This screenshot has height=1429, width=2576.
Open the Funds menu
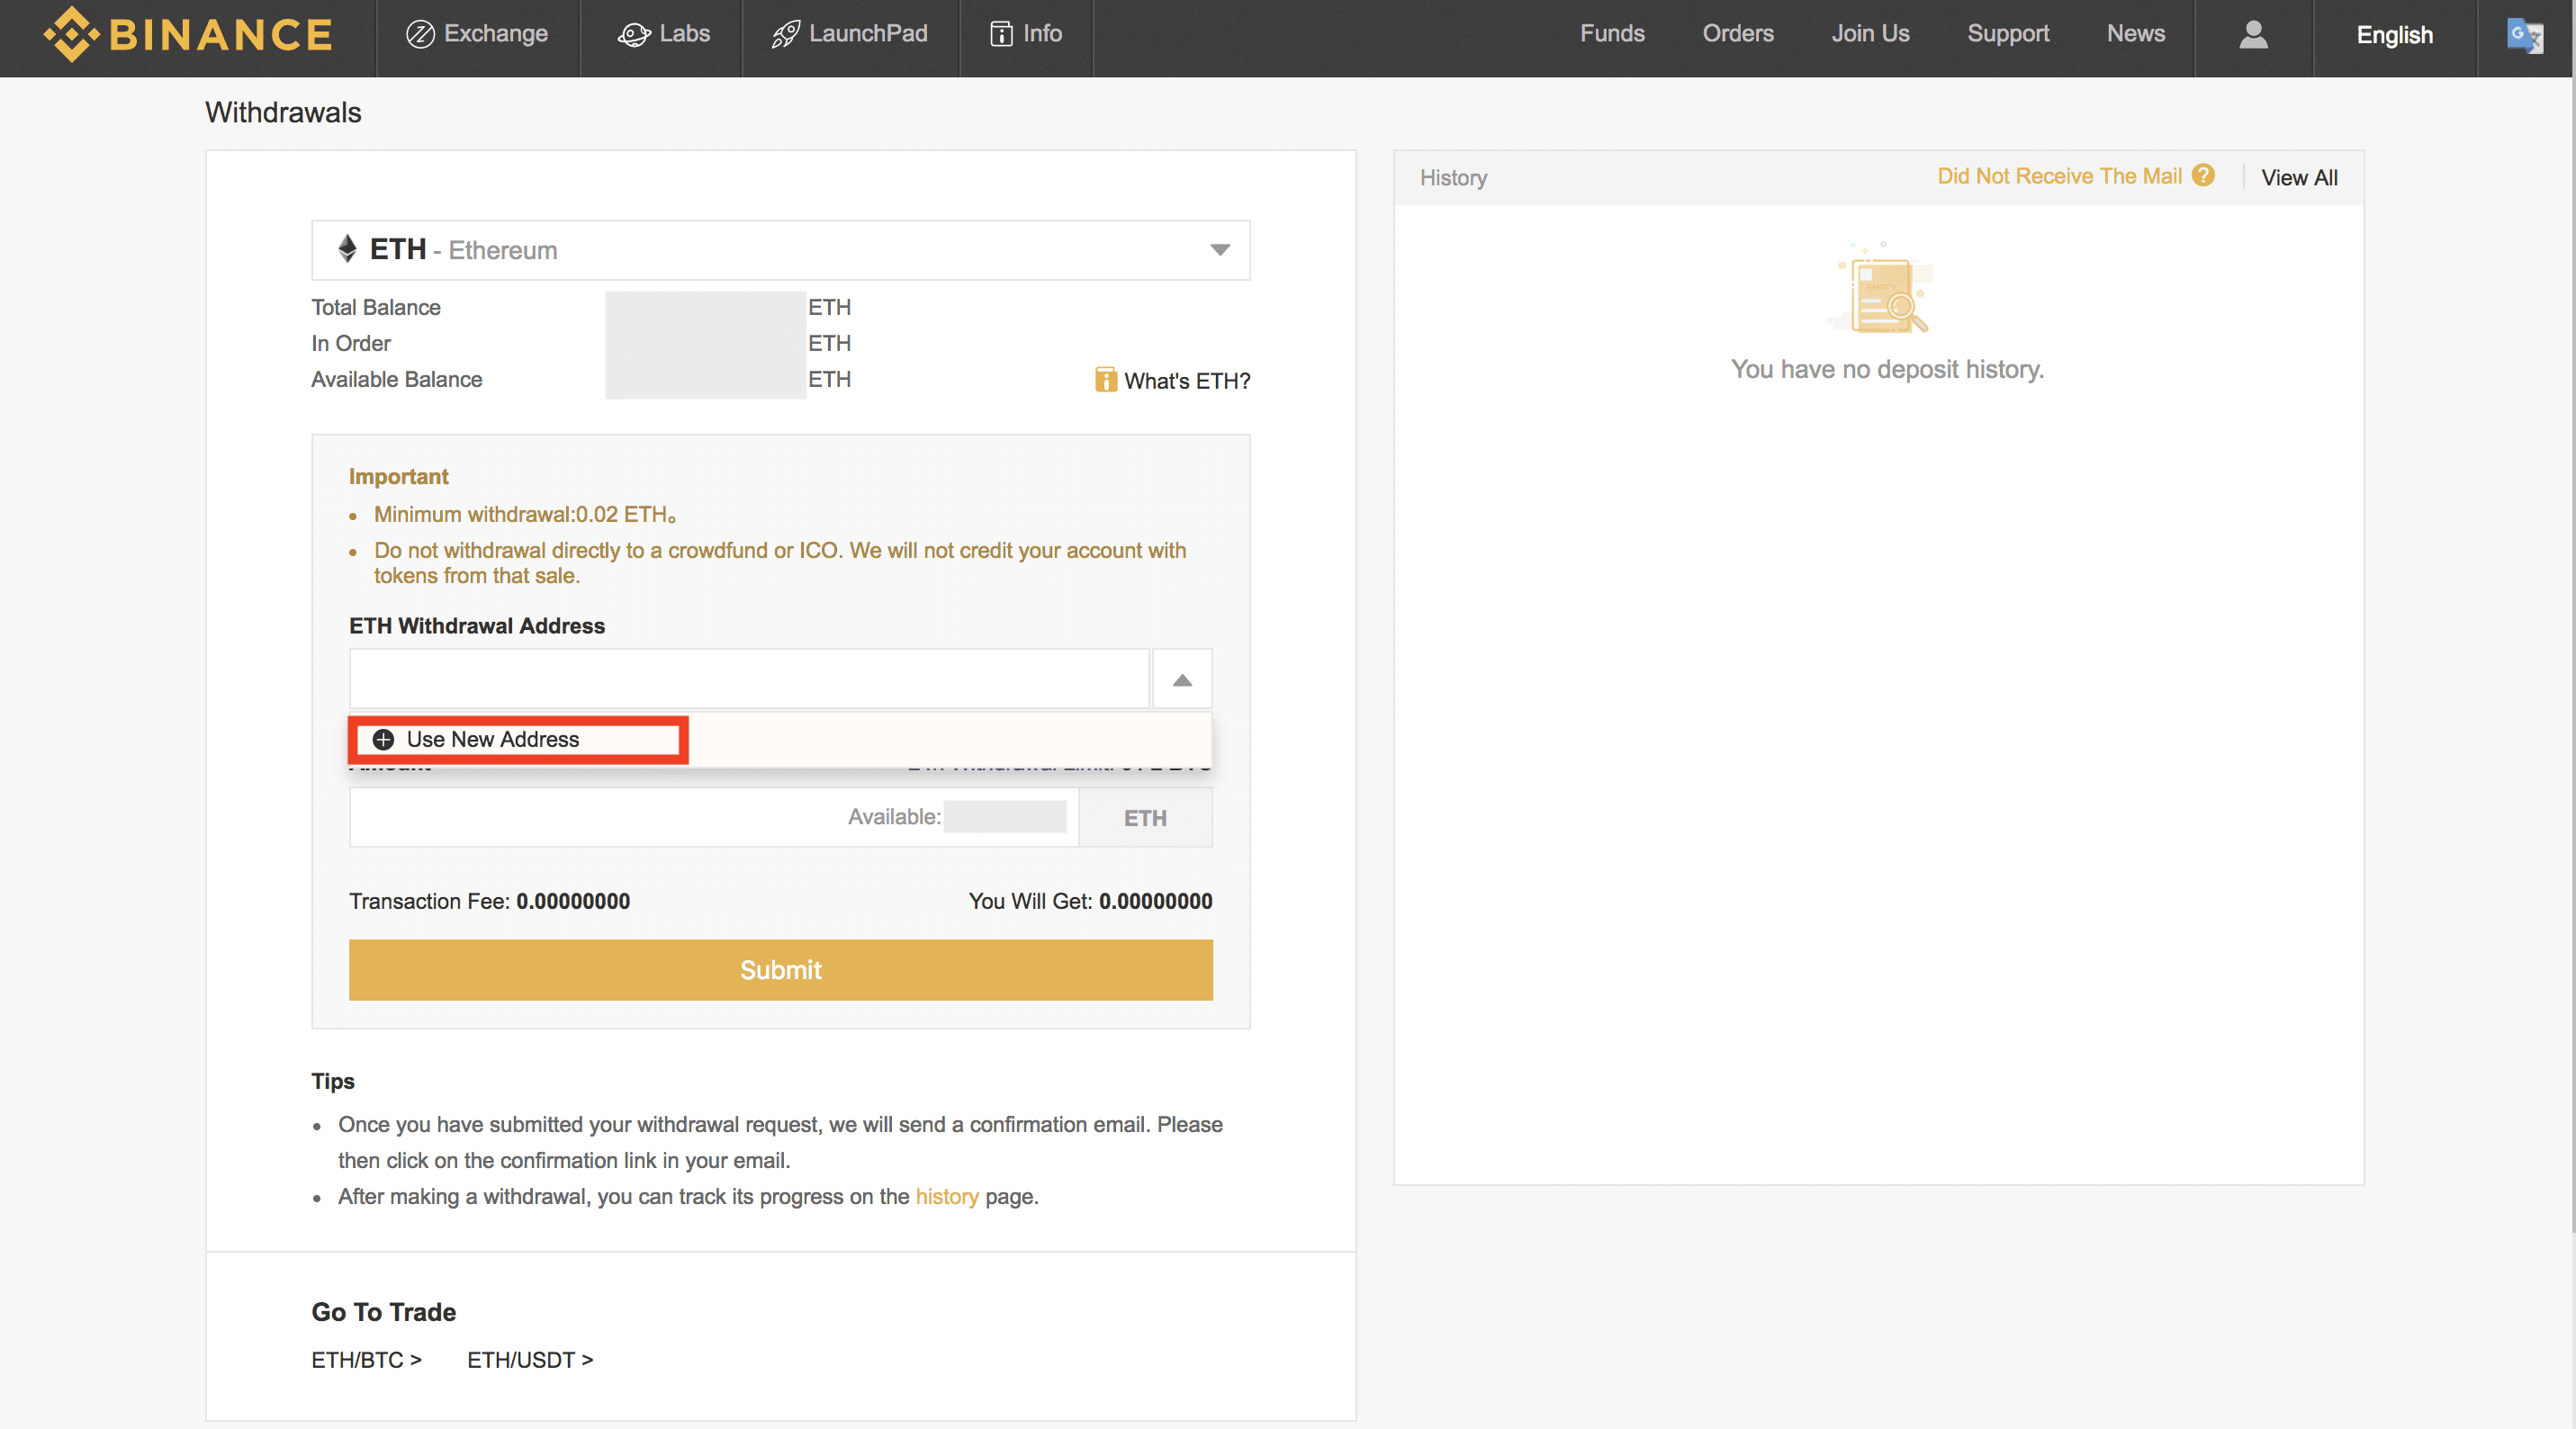coord(1612,34)
